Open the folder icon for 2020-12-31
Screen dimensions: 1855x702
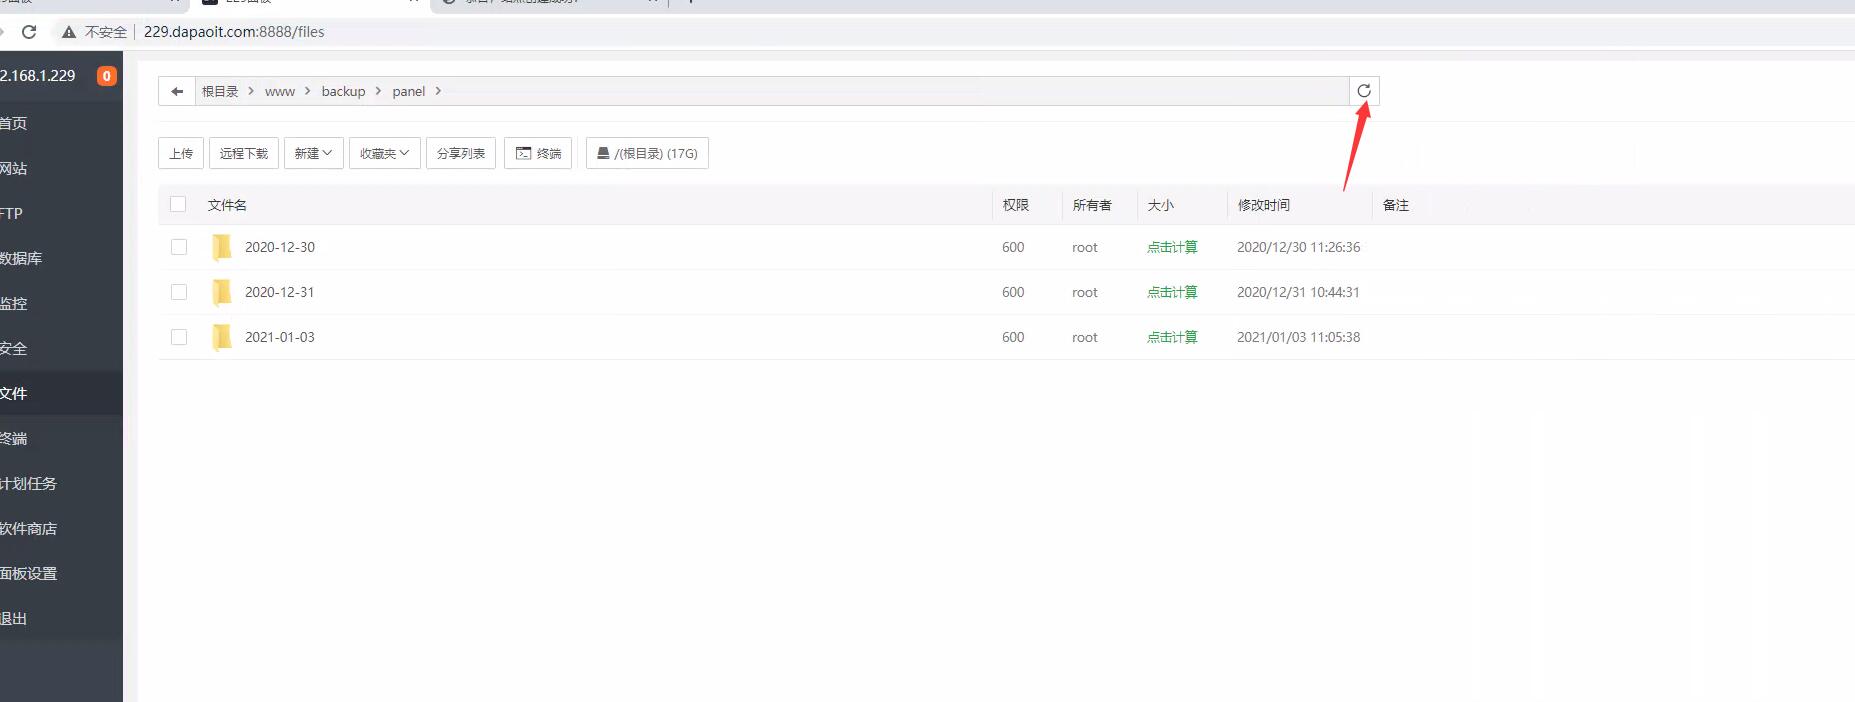coord(222,292)
